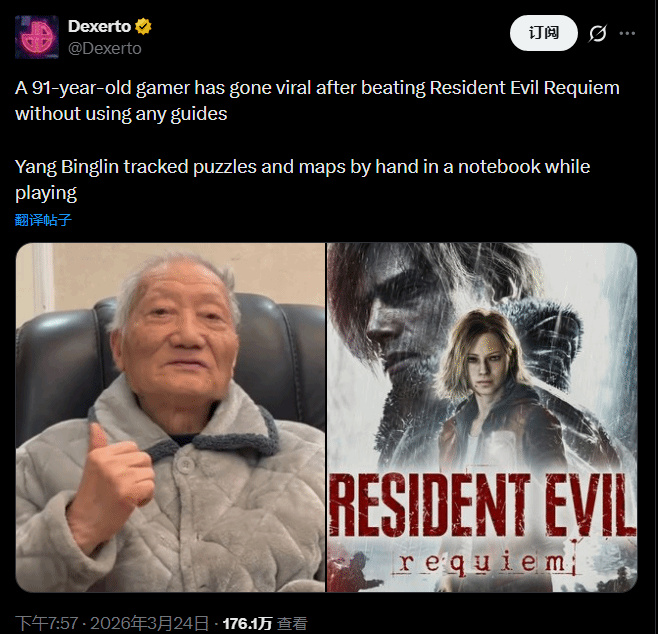Click the requiem subtitle text on poster
This screenshot has height=634, width=658.
[483, 563]
